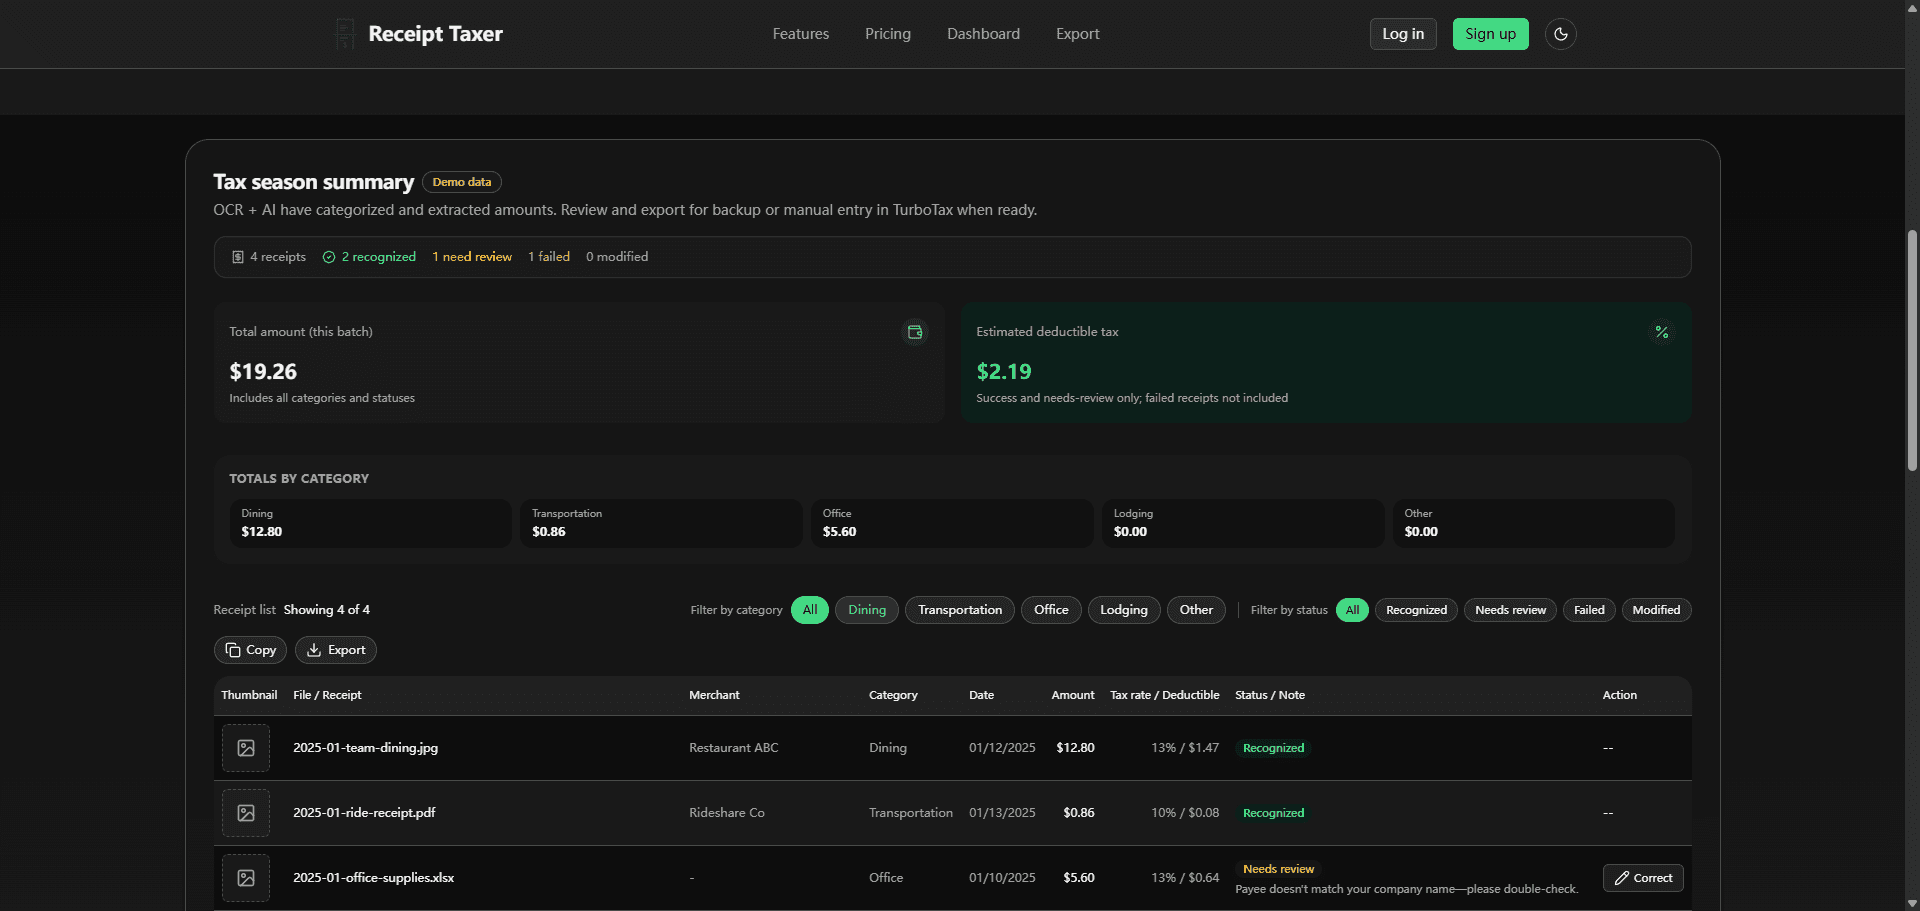Screen dimensions: 1920x911
Task: Click the Sign up button
Action: (x=1490, y=34)
